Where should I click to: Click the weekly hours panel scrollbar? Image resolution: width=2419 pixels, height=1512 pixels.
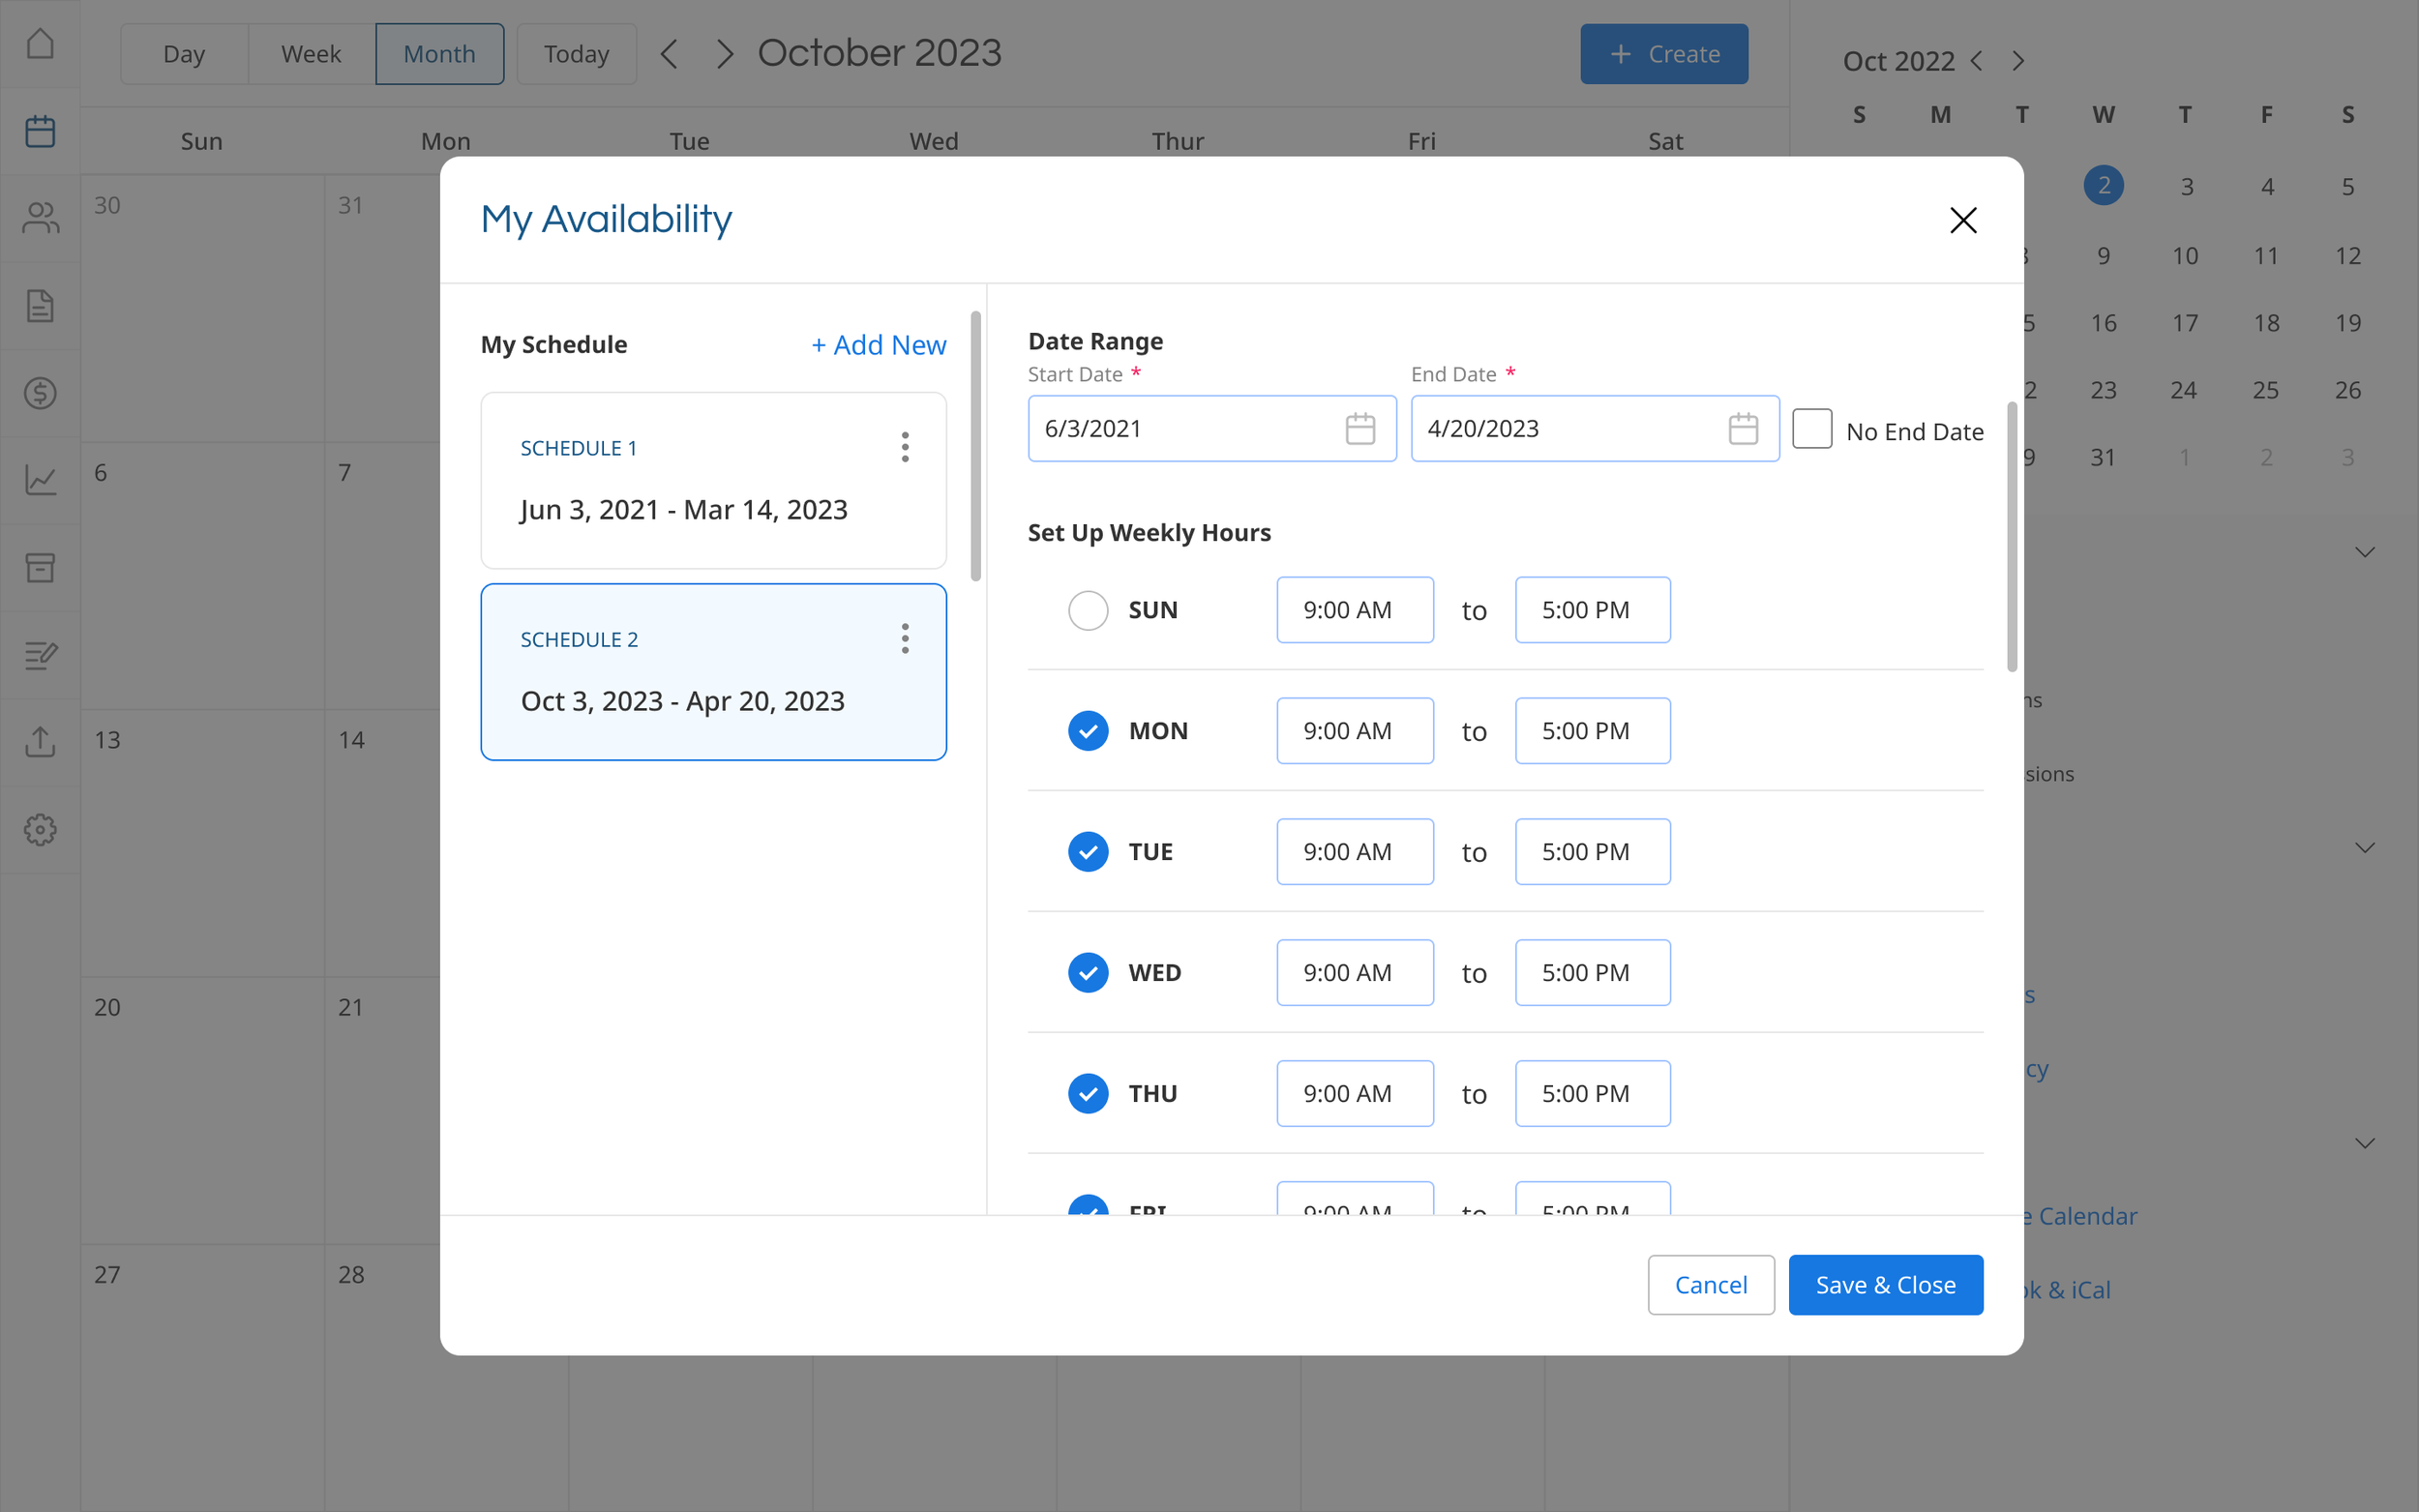[x=2012, y=537]
